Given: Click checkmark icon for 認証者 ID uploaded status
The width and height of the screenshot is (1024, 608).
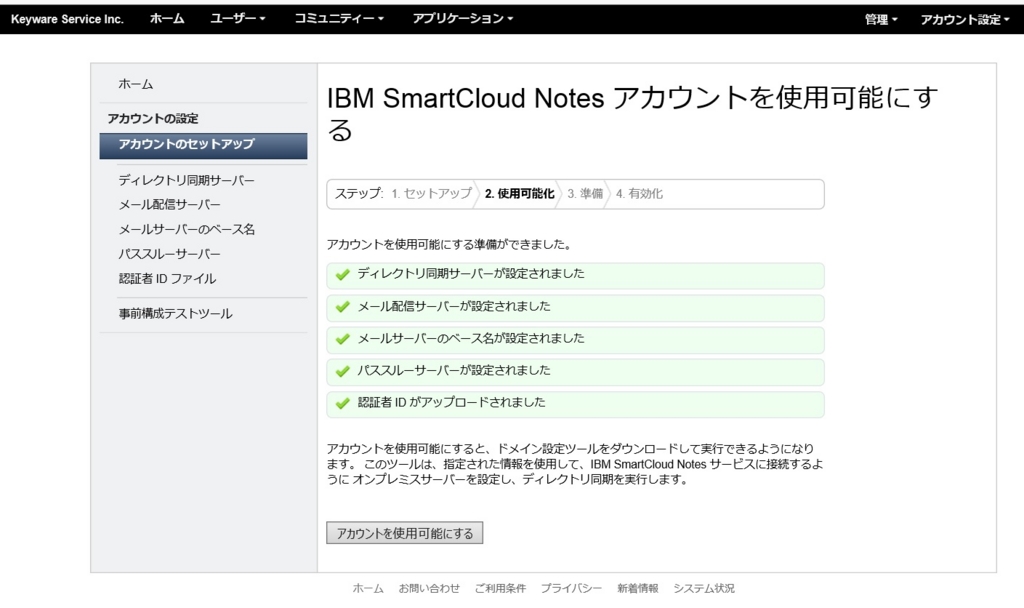Looking at the screenshot, I should (343, 403).
